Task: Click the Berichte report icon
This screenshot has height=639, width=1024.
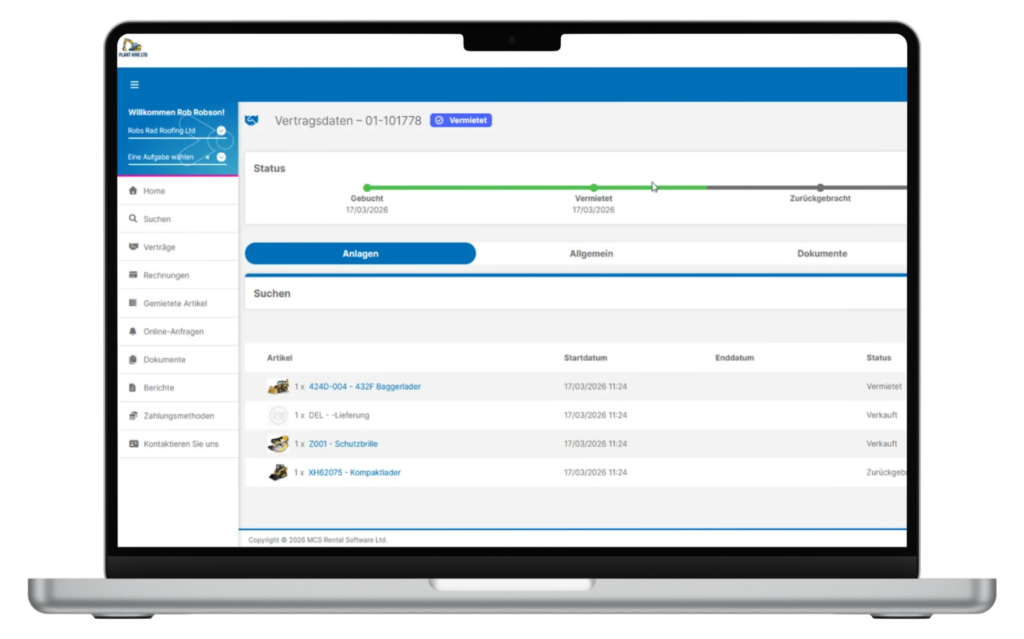Action: [133, 387]
